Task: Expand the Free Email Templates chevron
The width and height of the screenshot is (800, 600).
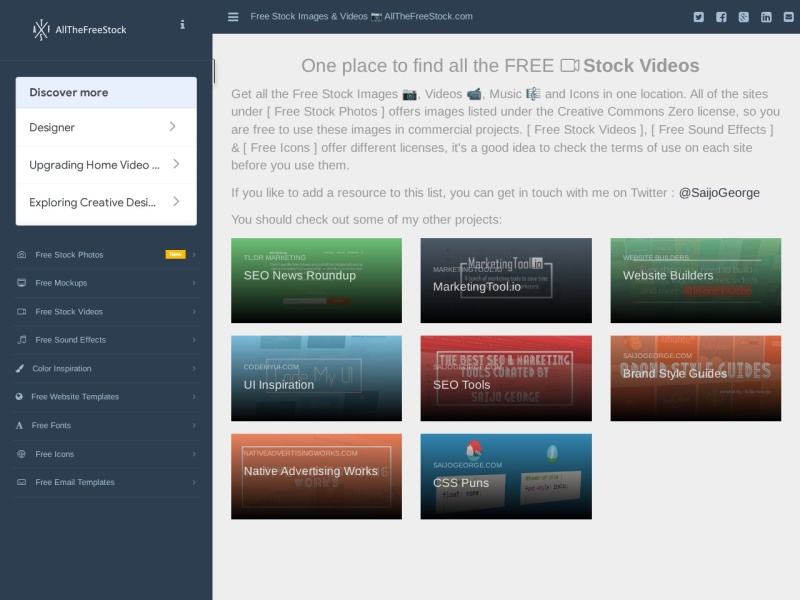Action: point(194,482)
